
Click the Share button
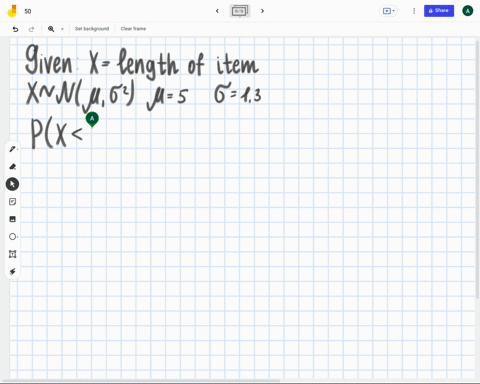439,11
